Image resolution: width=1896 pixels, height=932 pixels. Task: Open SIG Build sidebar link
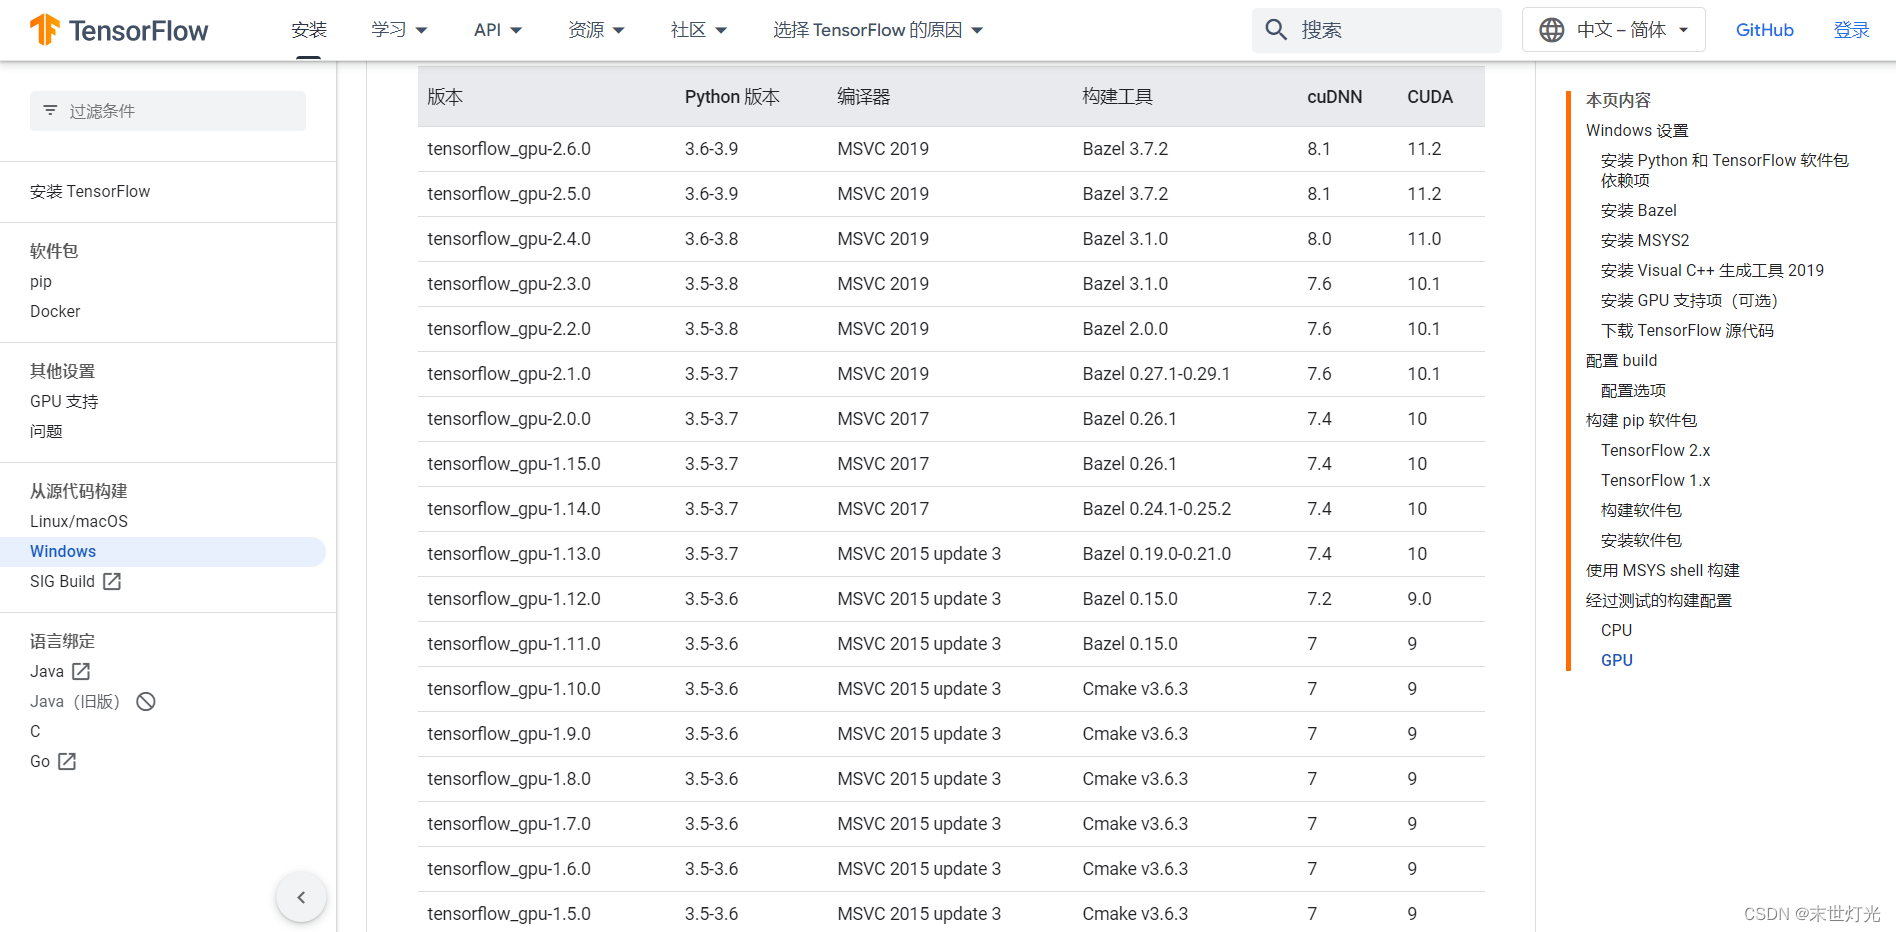(62, 581)
